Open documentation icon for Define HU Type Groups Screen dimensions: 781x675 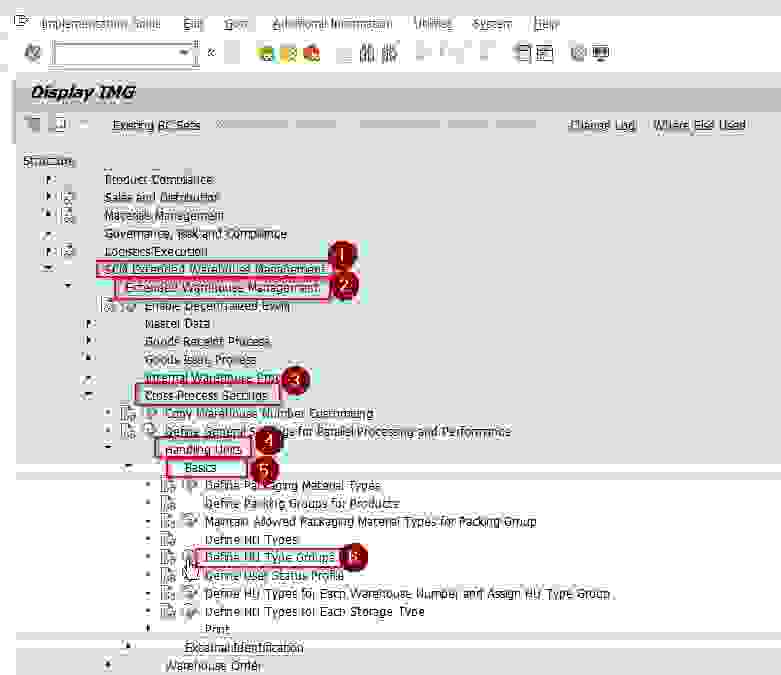click(168, 557)
